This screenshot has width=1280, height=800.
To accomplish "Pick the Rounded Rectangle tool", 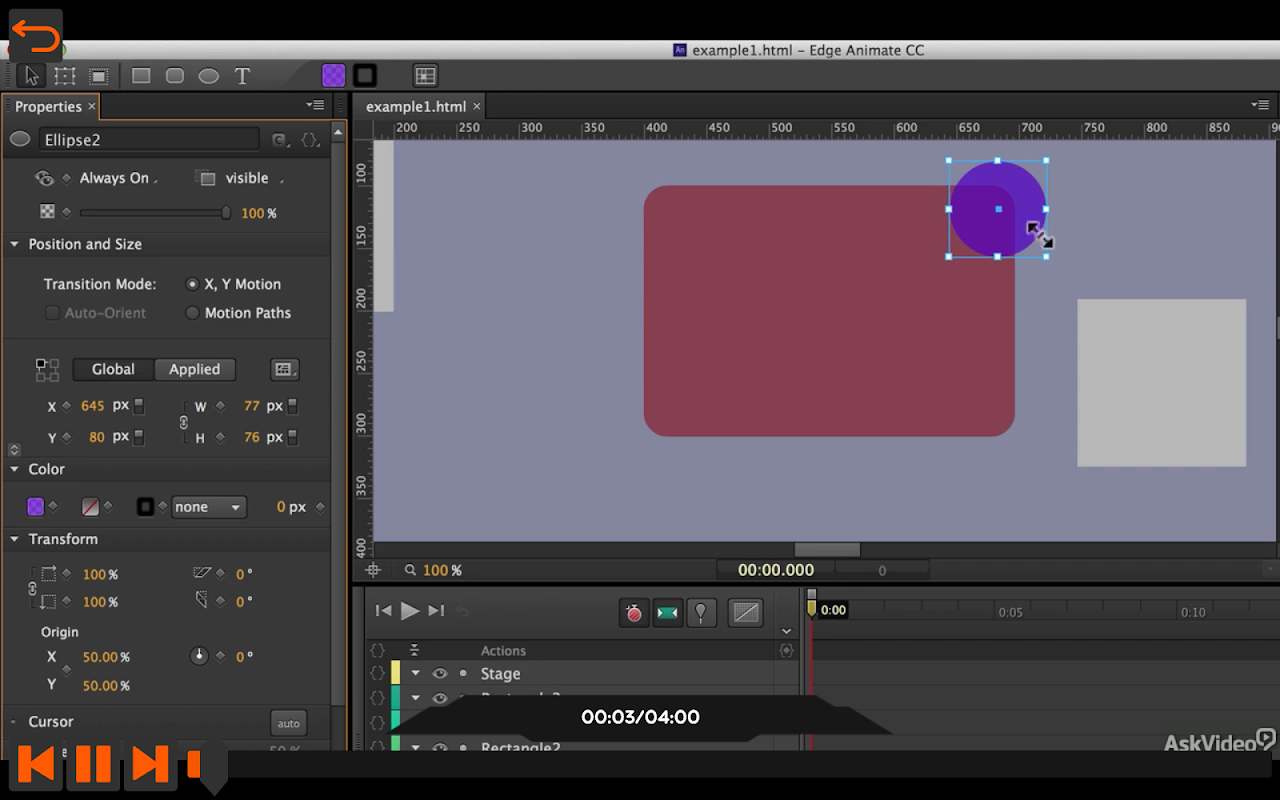I will pyautogui.click(x=175, y=76).
